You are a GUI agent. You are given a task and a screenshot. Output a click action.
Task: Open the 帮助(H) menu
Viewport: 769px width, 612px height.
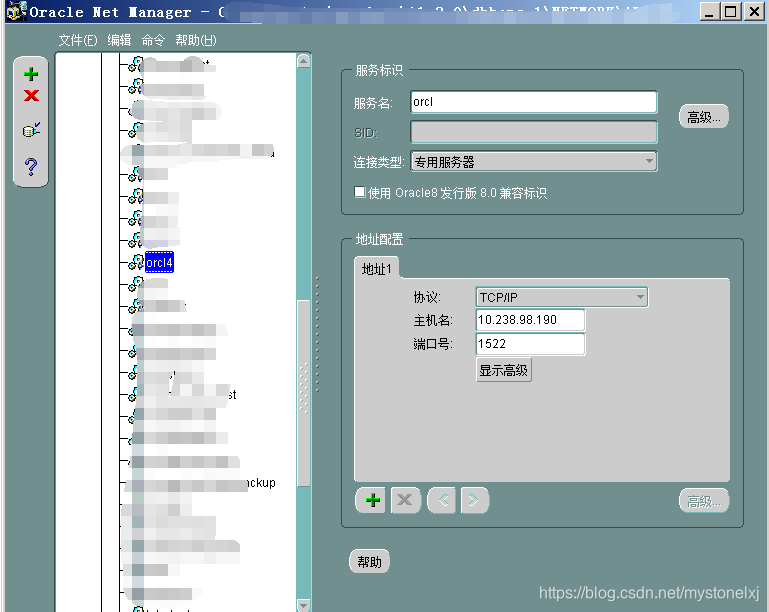pyautogui.click(x=196, y=40)
